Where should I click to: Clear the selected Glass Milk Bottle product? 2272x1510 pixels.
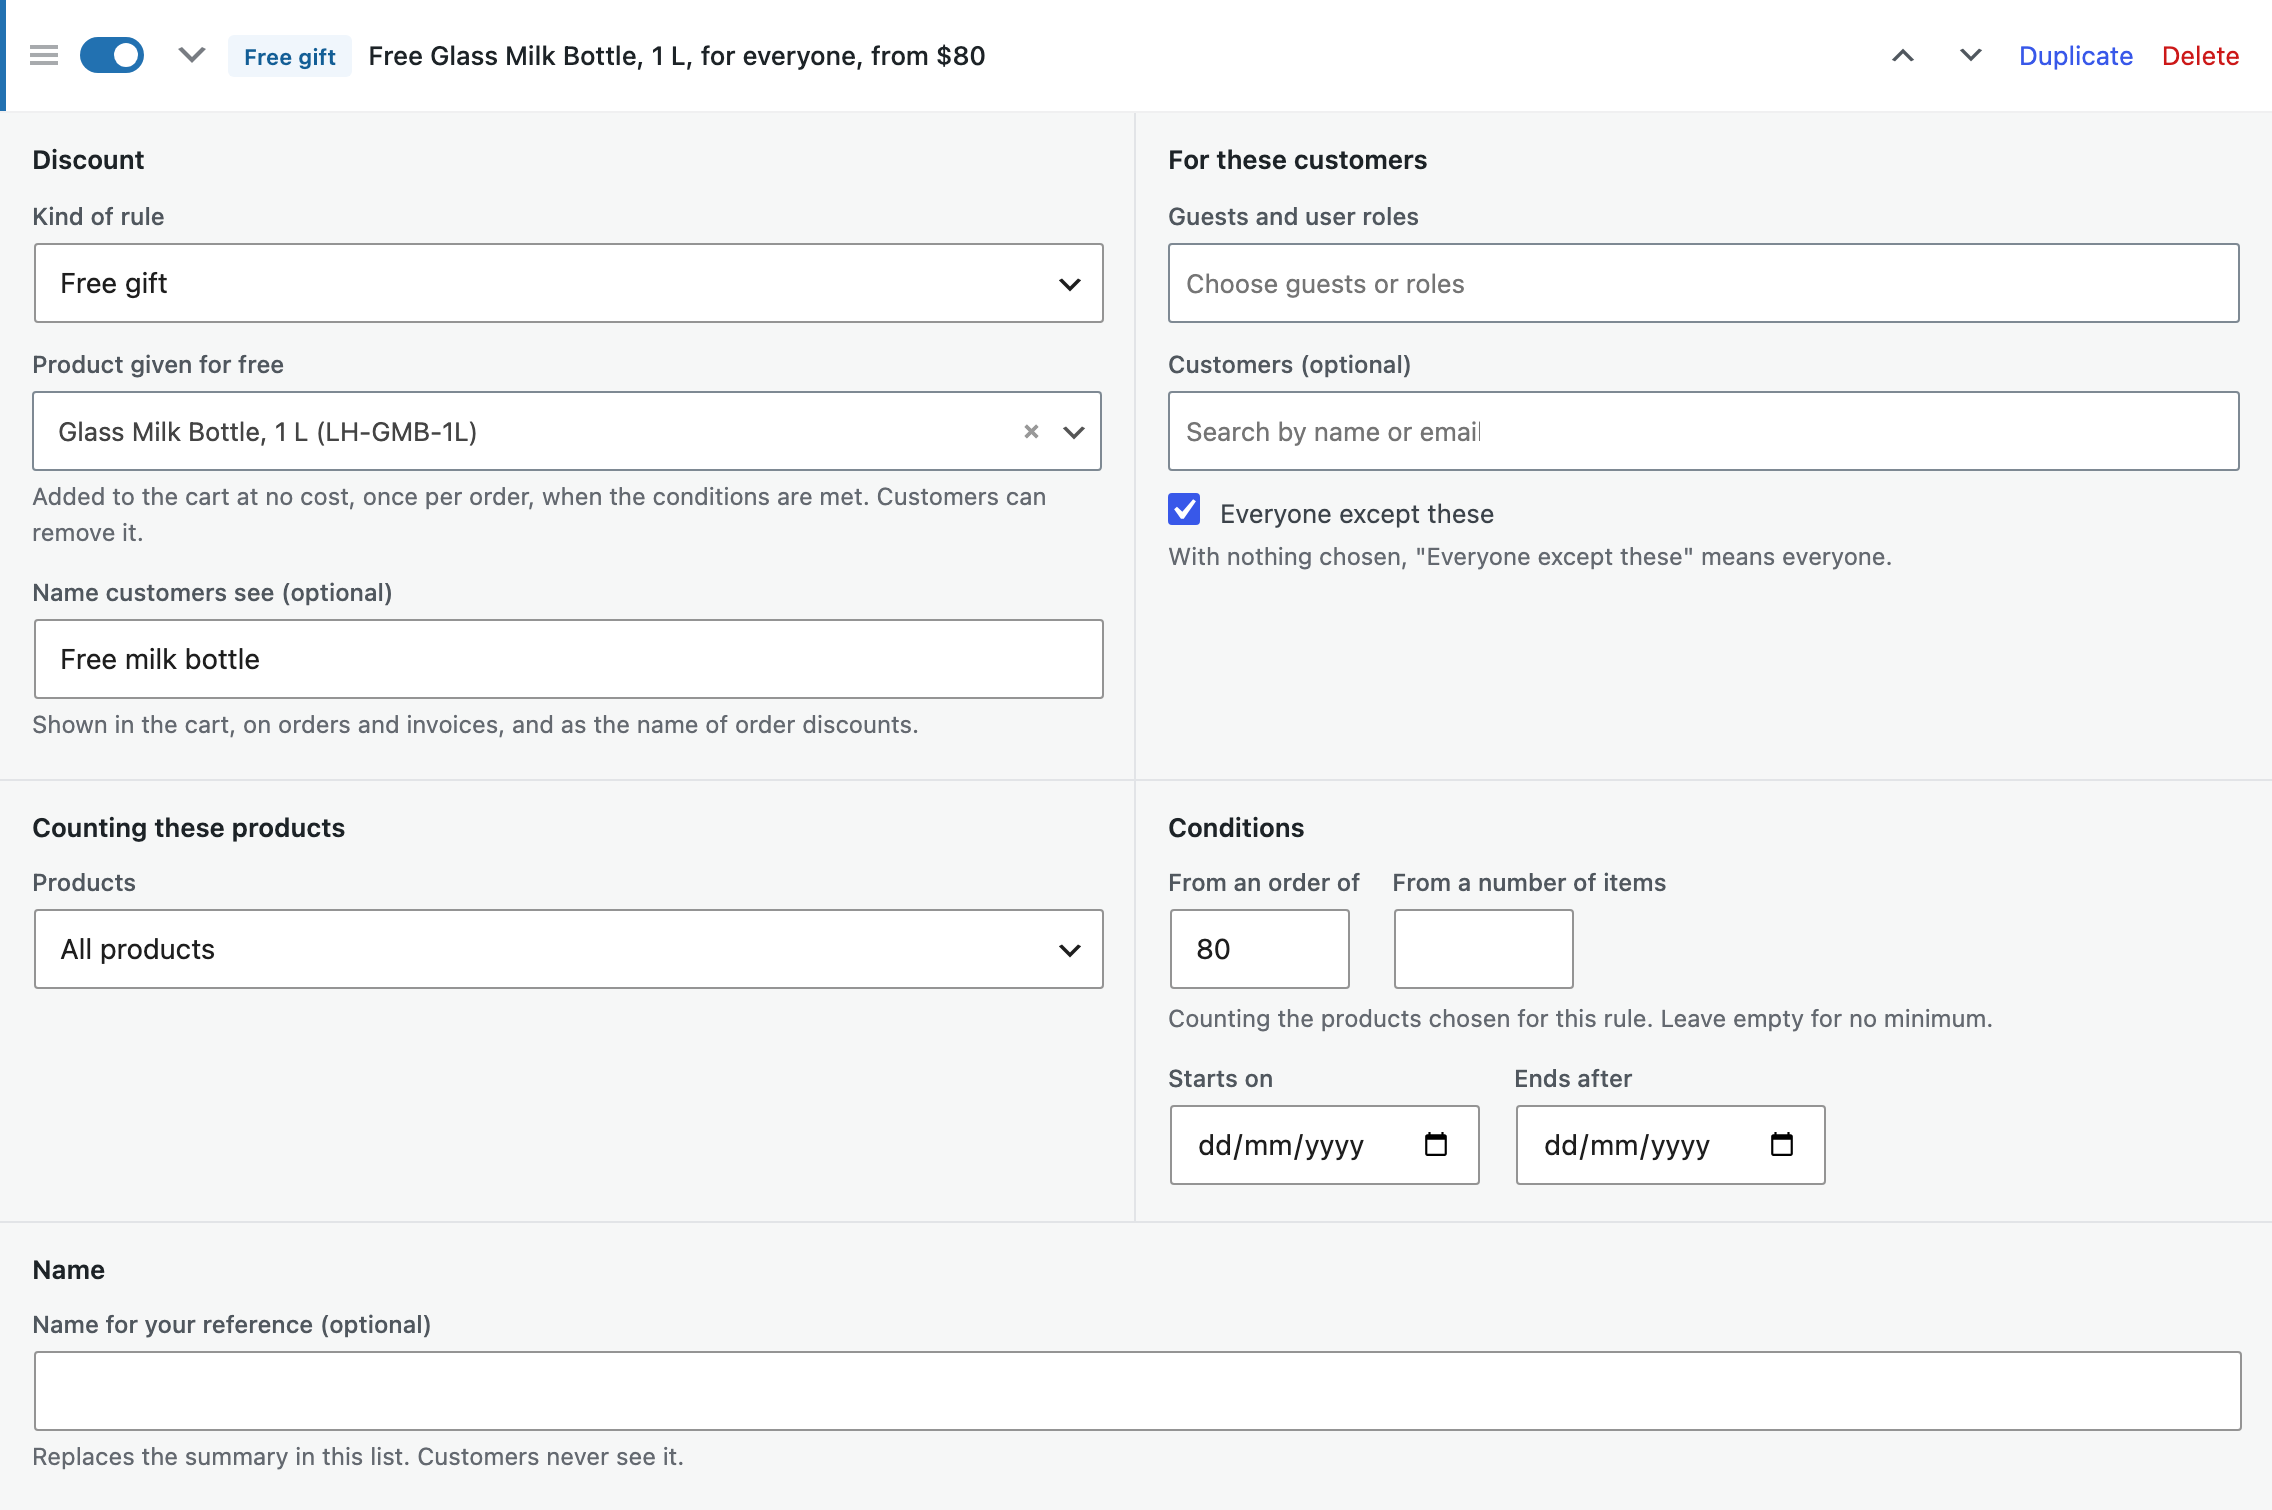point(1031,431)
